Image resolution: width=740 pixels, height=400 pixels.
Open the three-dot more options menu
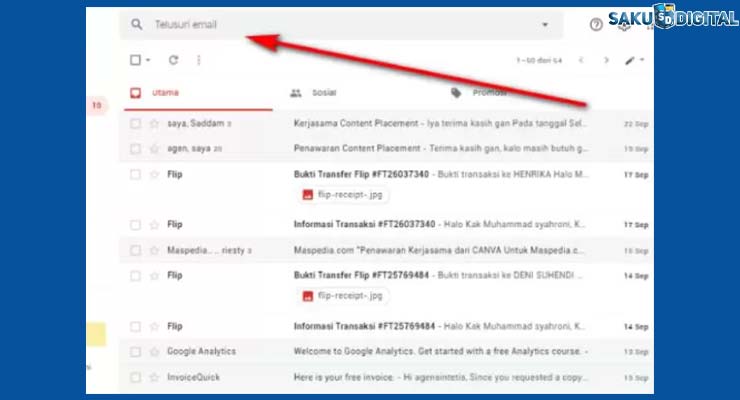(199, 60)
